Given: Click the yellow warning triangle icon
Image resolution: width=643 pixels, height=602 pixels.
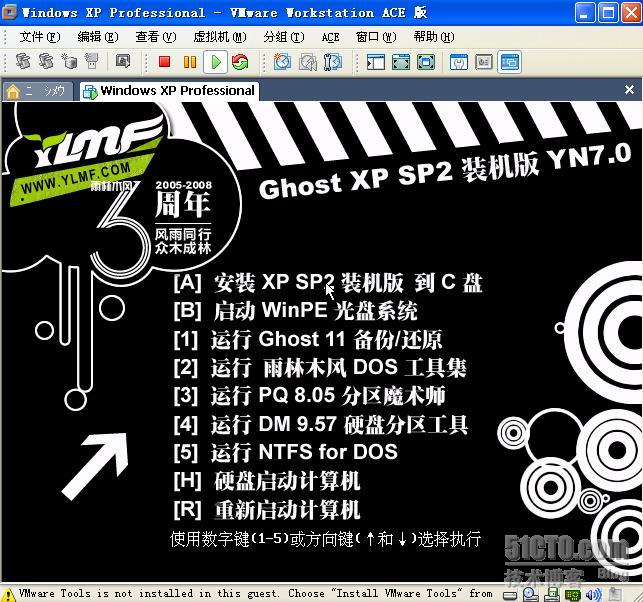Looking at the screenshot, I should pyautogui.click(x=8, y=594).
